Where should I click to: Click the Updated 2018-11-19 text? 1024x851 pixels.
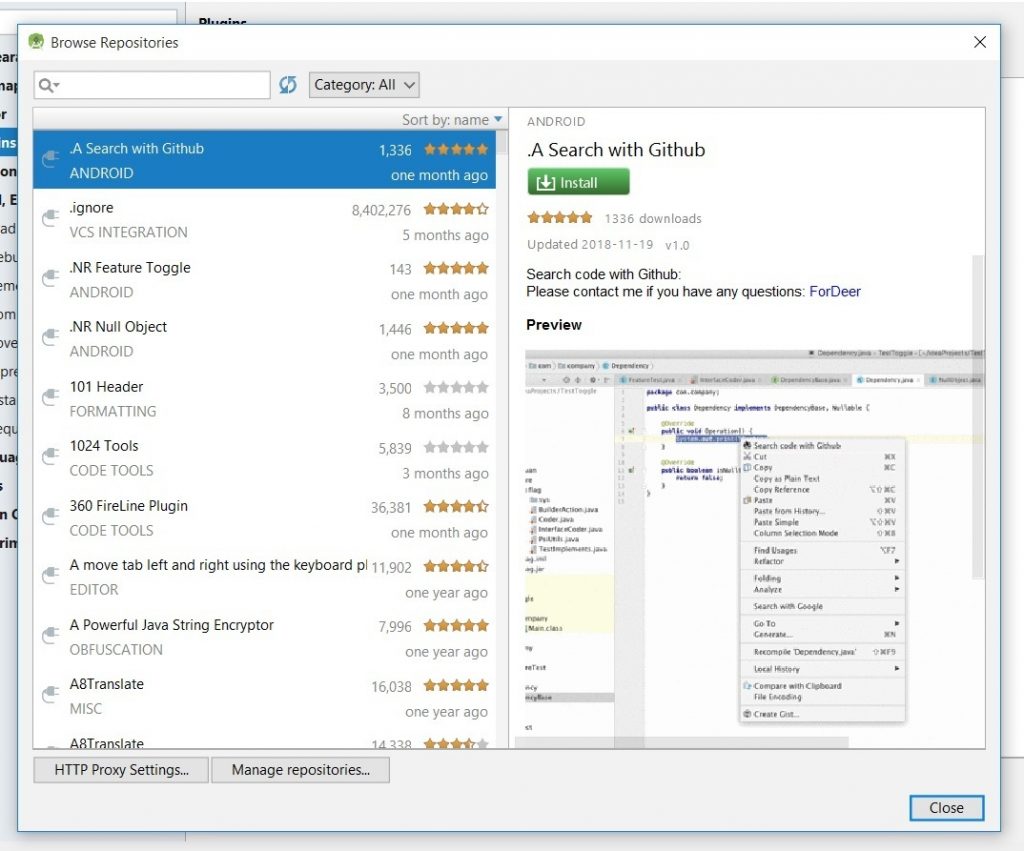(x=590, y=244)
